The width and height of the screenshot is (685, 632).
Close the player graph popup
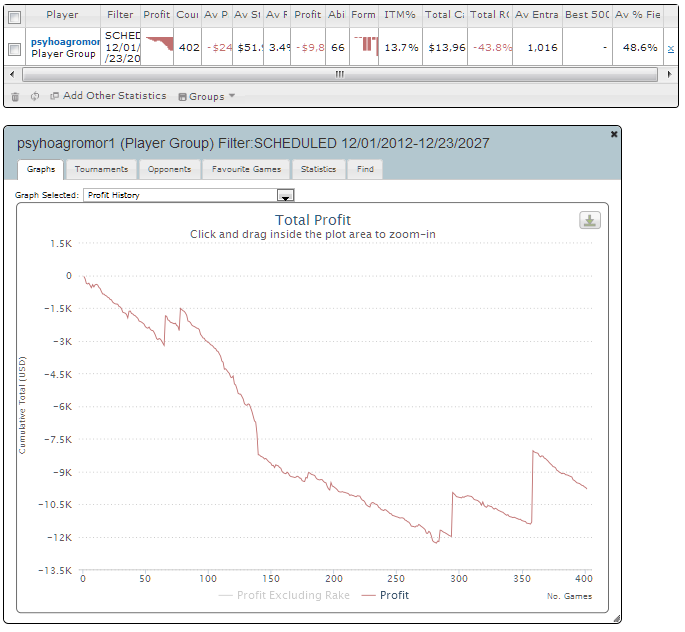(614, 134)
